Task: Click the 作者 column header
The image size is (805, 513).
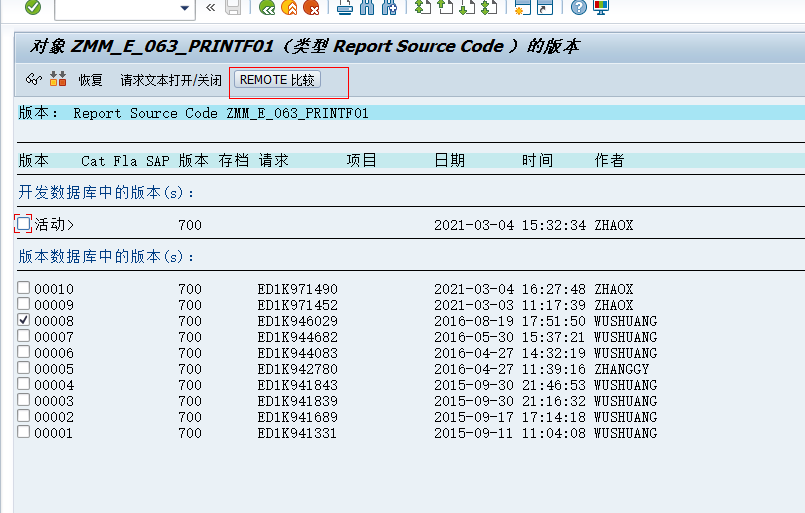Action: [x=609, y=160]
